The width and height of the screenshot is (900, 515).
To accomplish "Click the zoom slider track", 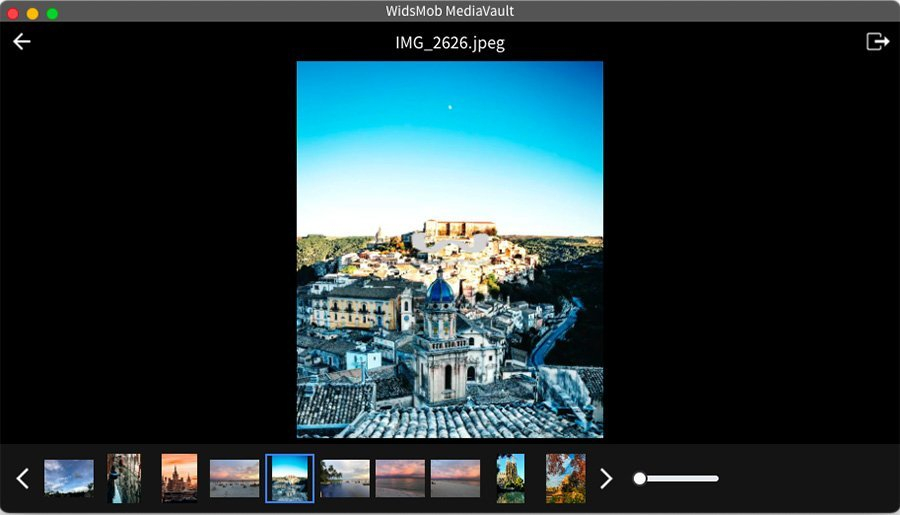I will (x=677, y=478).
